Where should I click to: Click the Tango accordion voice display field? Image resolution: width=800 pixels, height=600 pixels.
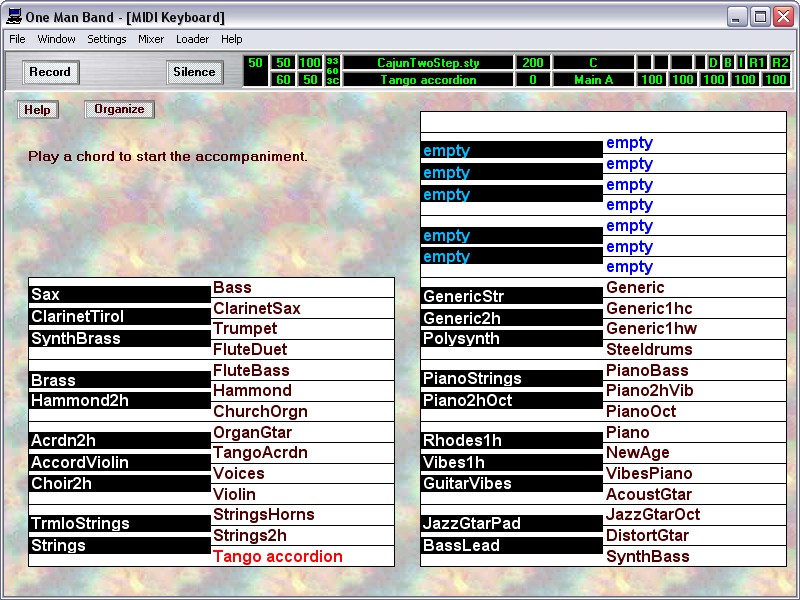[x=428, y=80]
